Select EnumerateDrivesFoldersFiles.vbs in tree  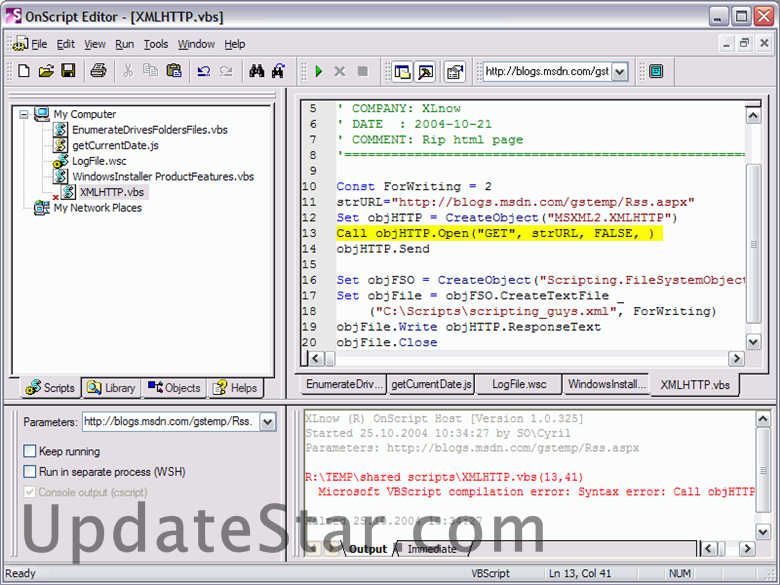(150, 130)
